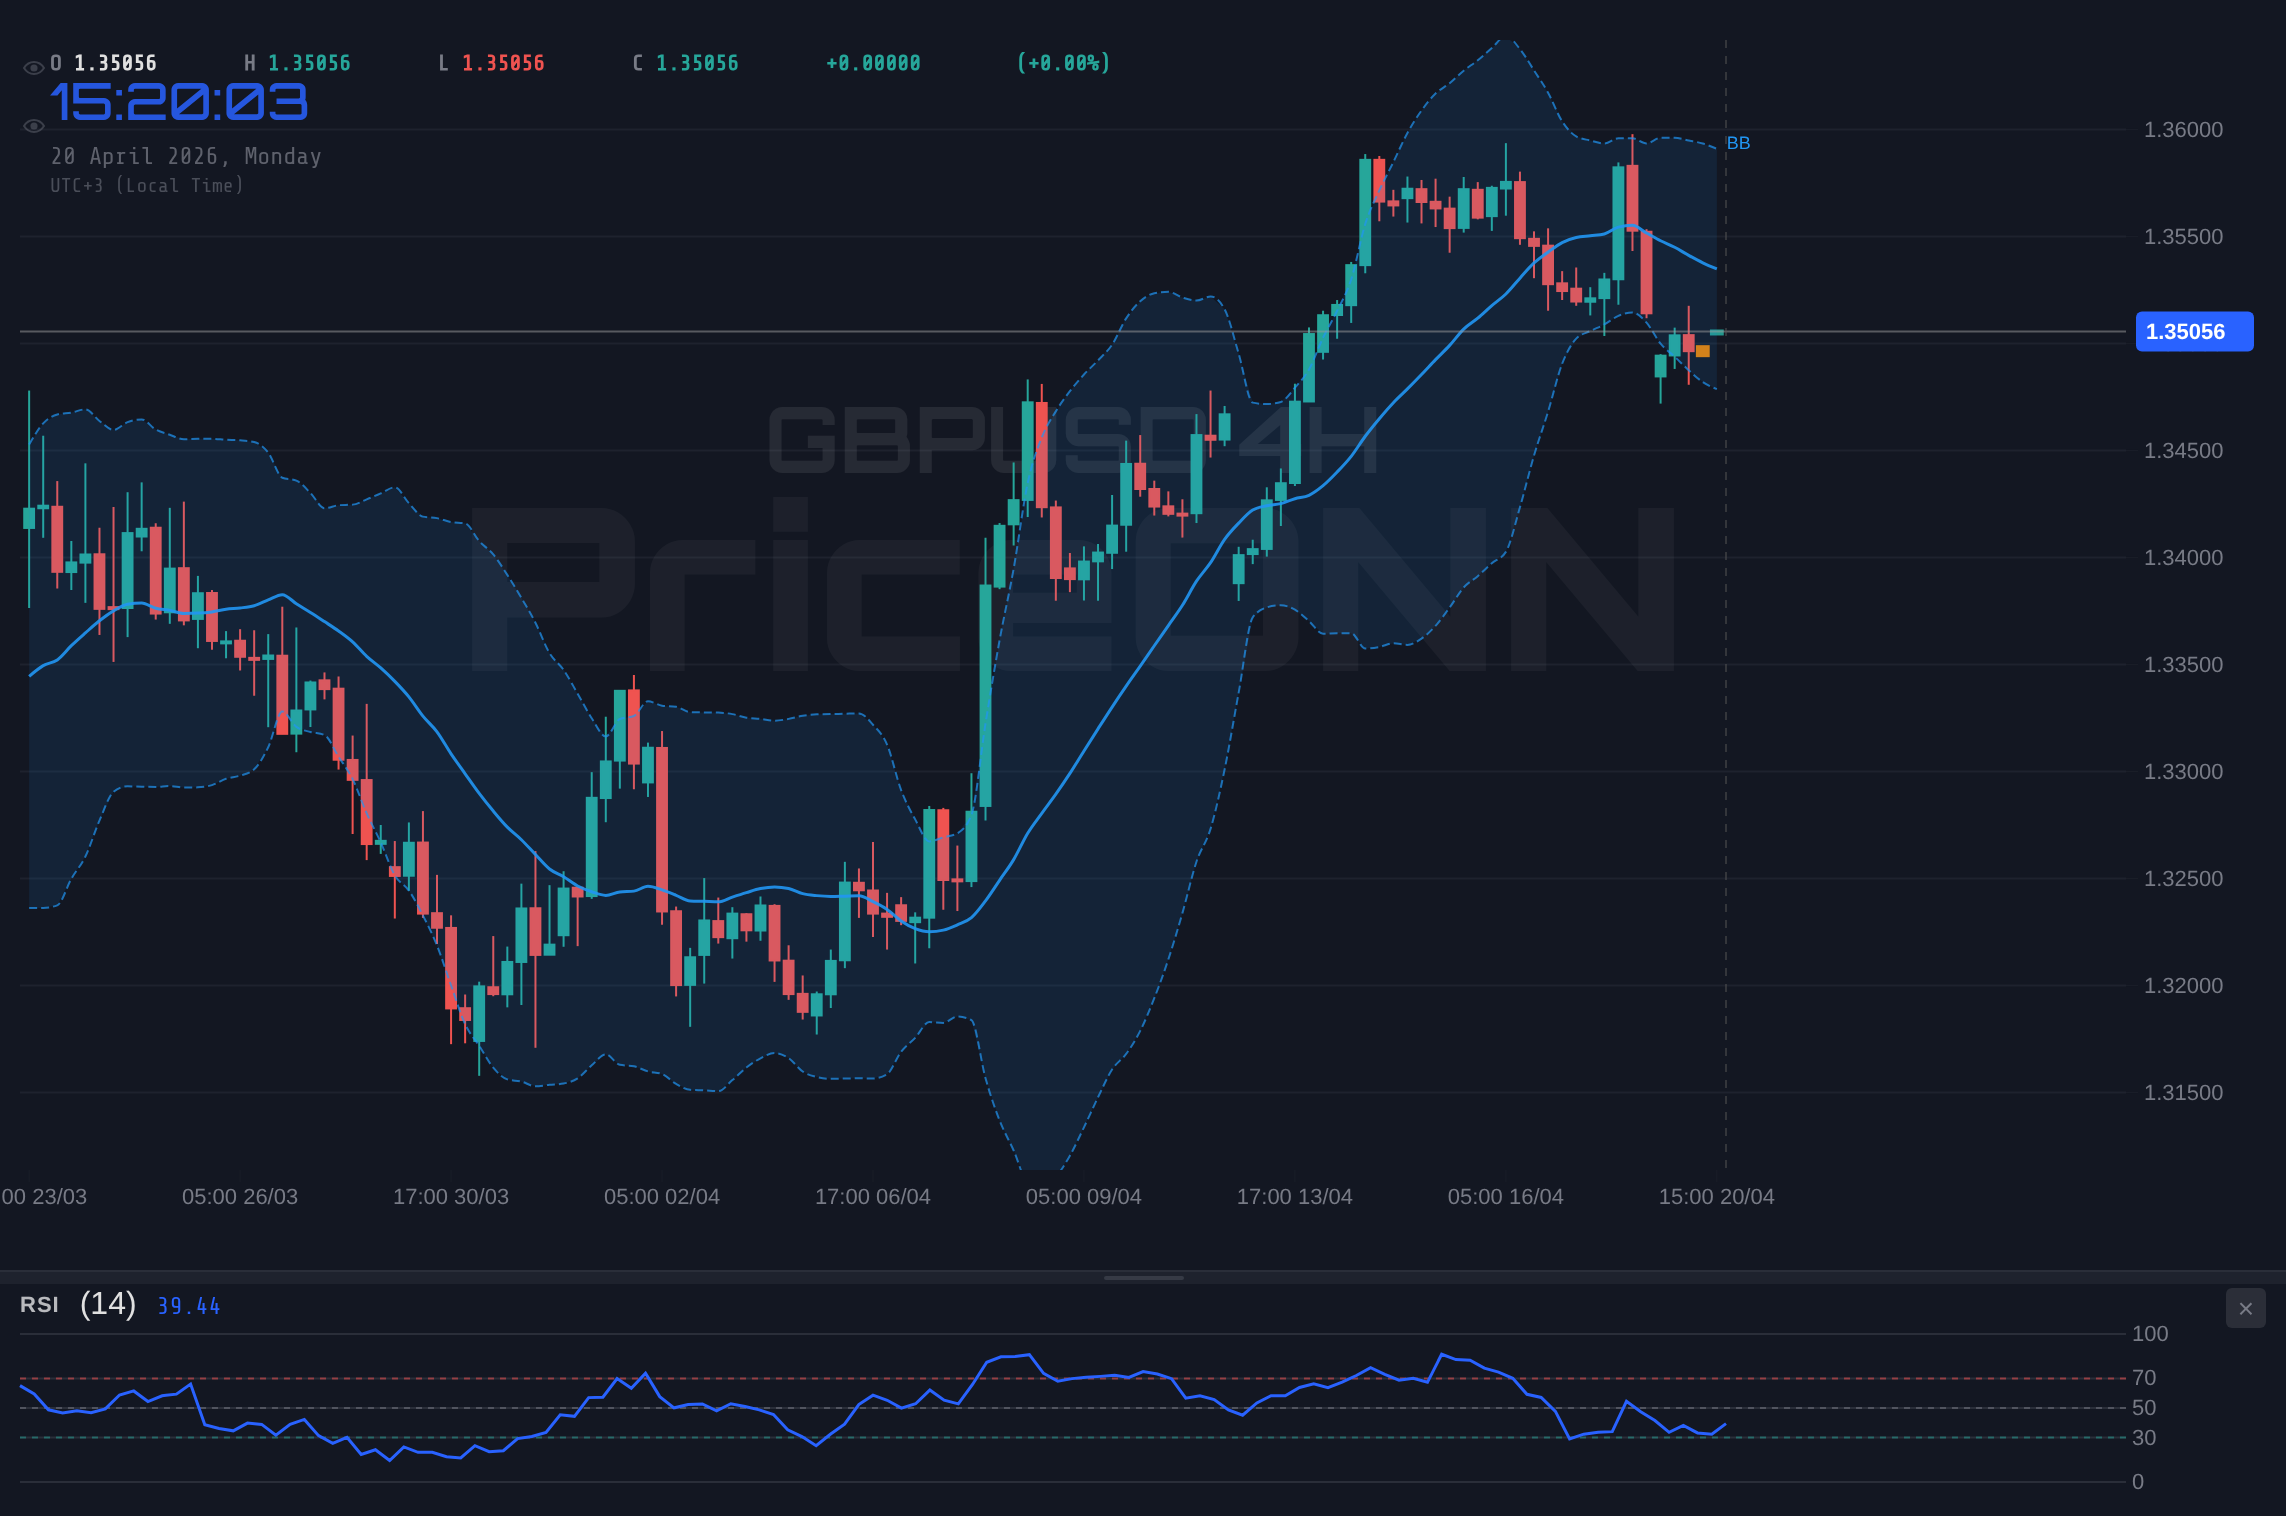2286x1516 pixels.
Task: Click the 17:00 06/04 time axis label
Action: point(873,1197)
